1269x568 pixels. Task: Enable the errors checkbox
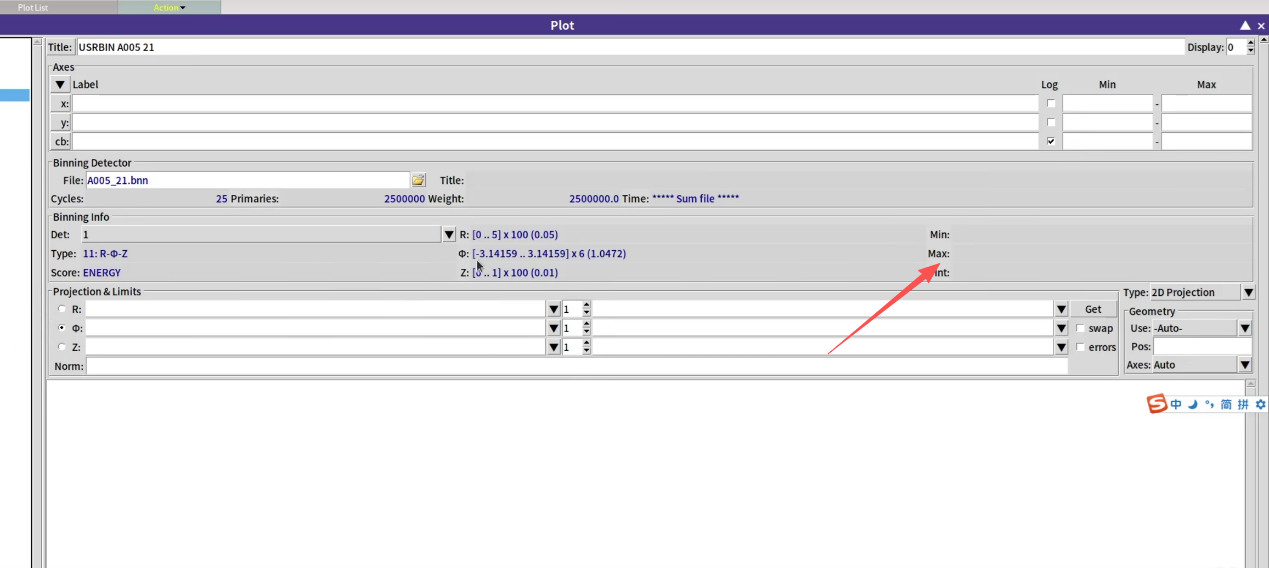pos(1081,347)
